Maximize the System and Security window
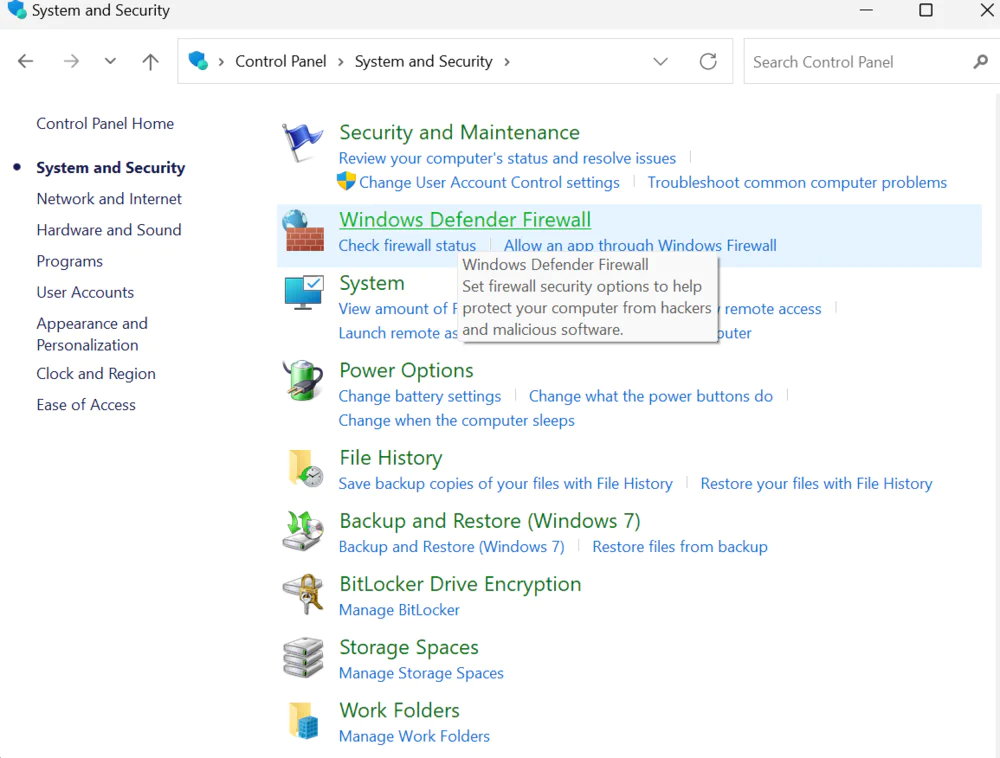Screen dimensions: 1000x758 click(x=926, y=10)
